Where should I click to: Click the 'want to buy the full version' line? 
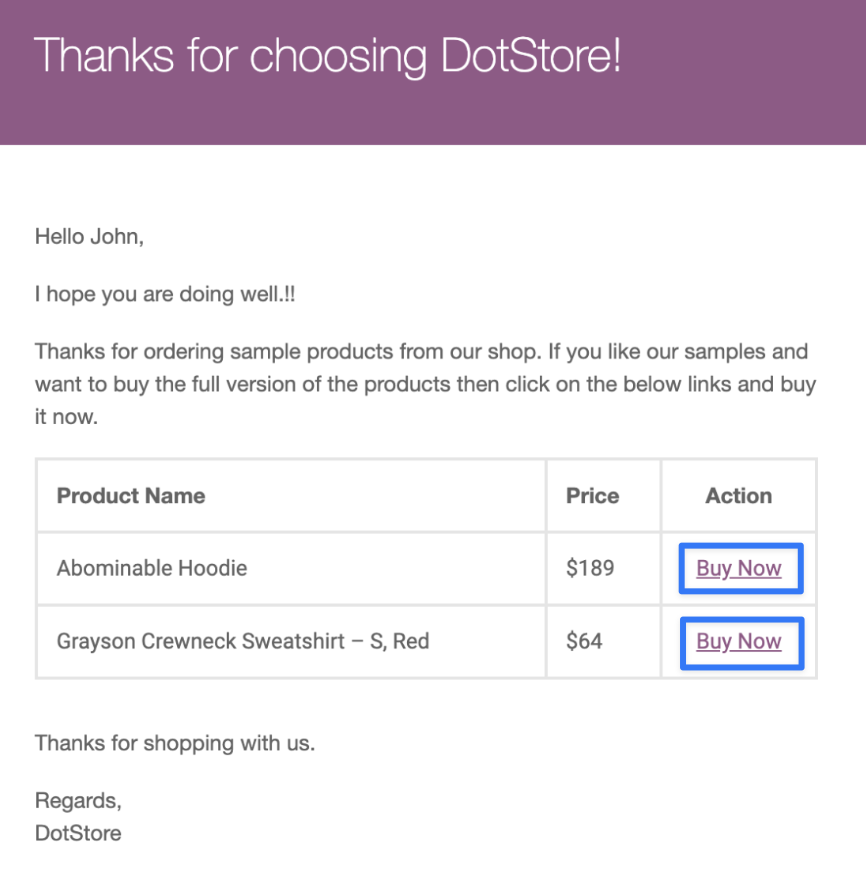[x=425, y=384]
